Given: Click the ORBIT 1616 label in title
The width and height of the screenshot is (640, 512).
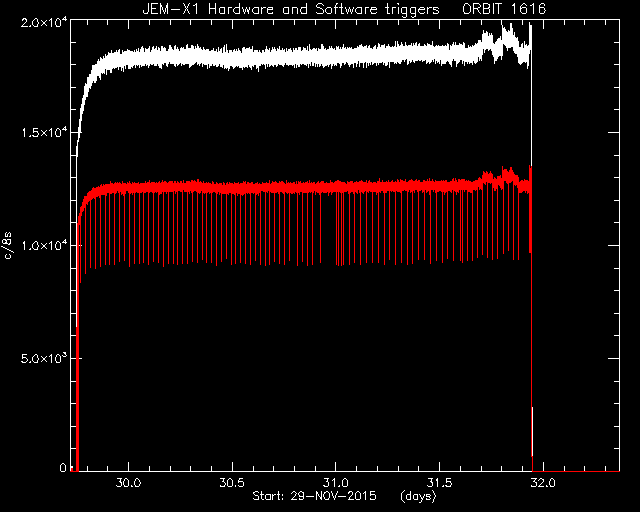Looking at the screenshot, I should 504,9.
